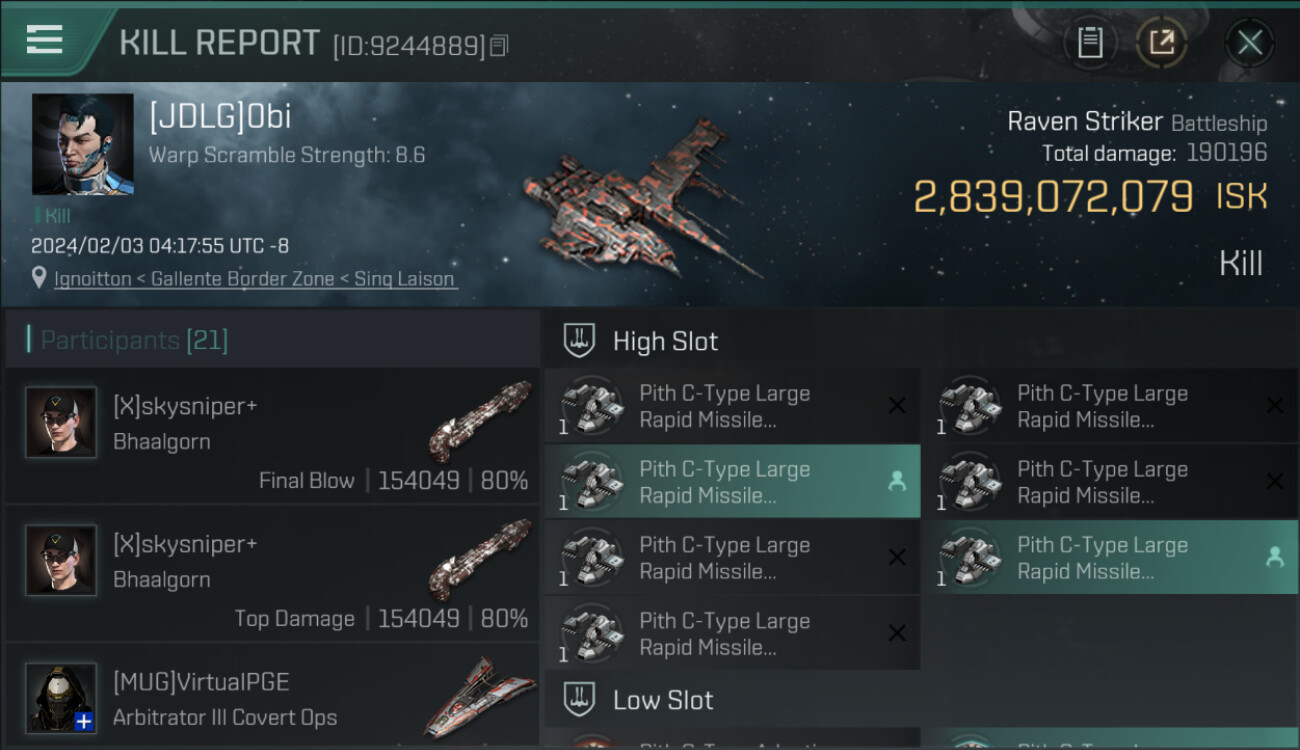1300x750 pixels.
Task: Click the VirtualPGE portrait plus badge
Action: (85, 721)
